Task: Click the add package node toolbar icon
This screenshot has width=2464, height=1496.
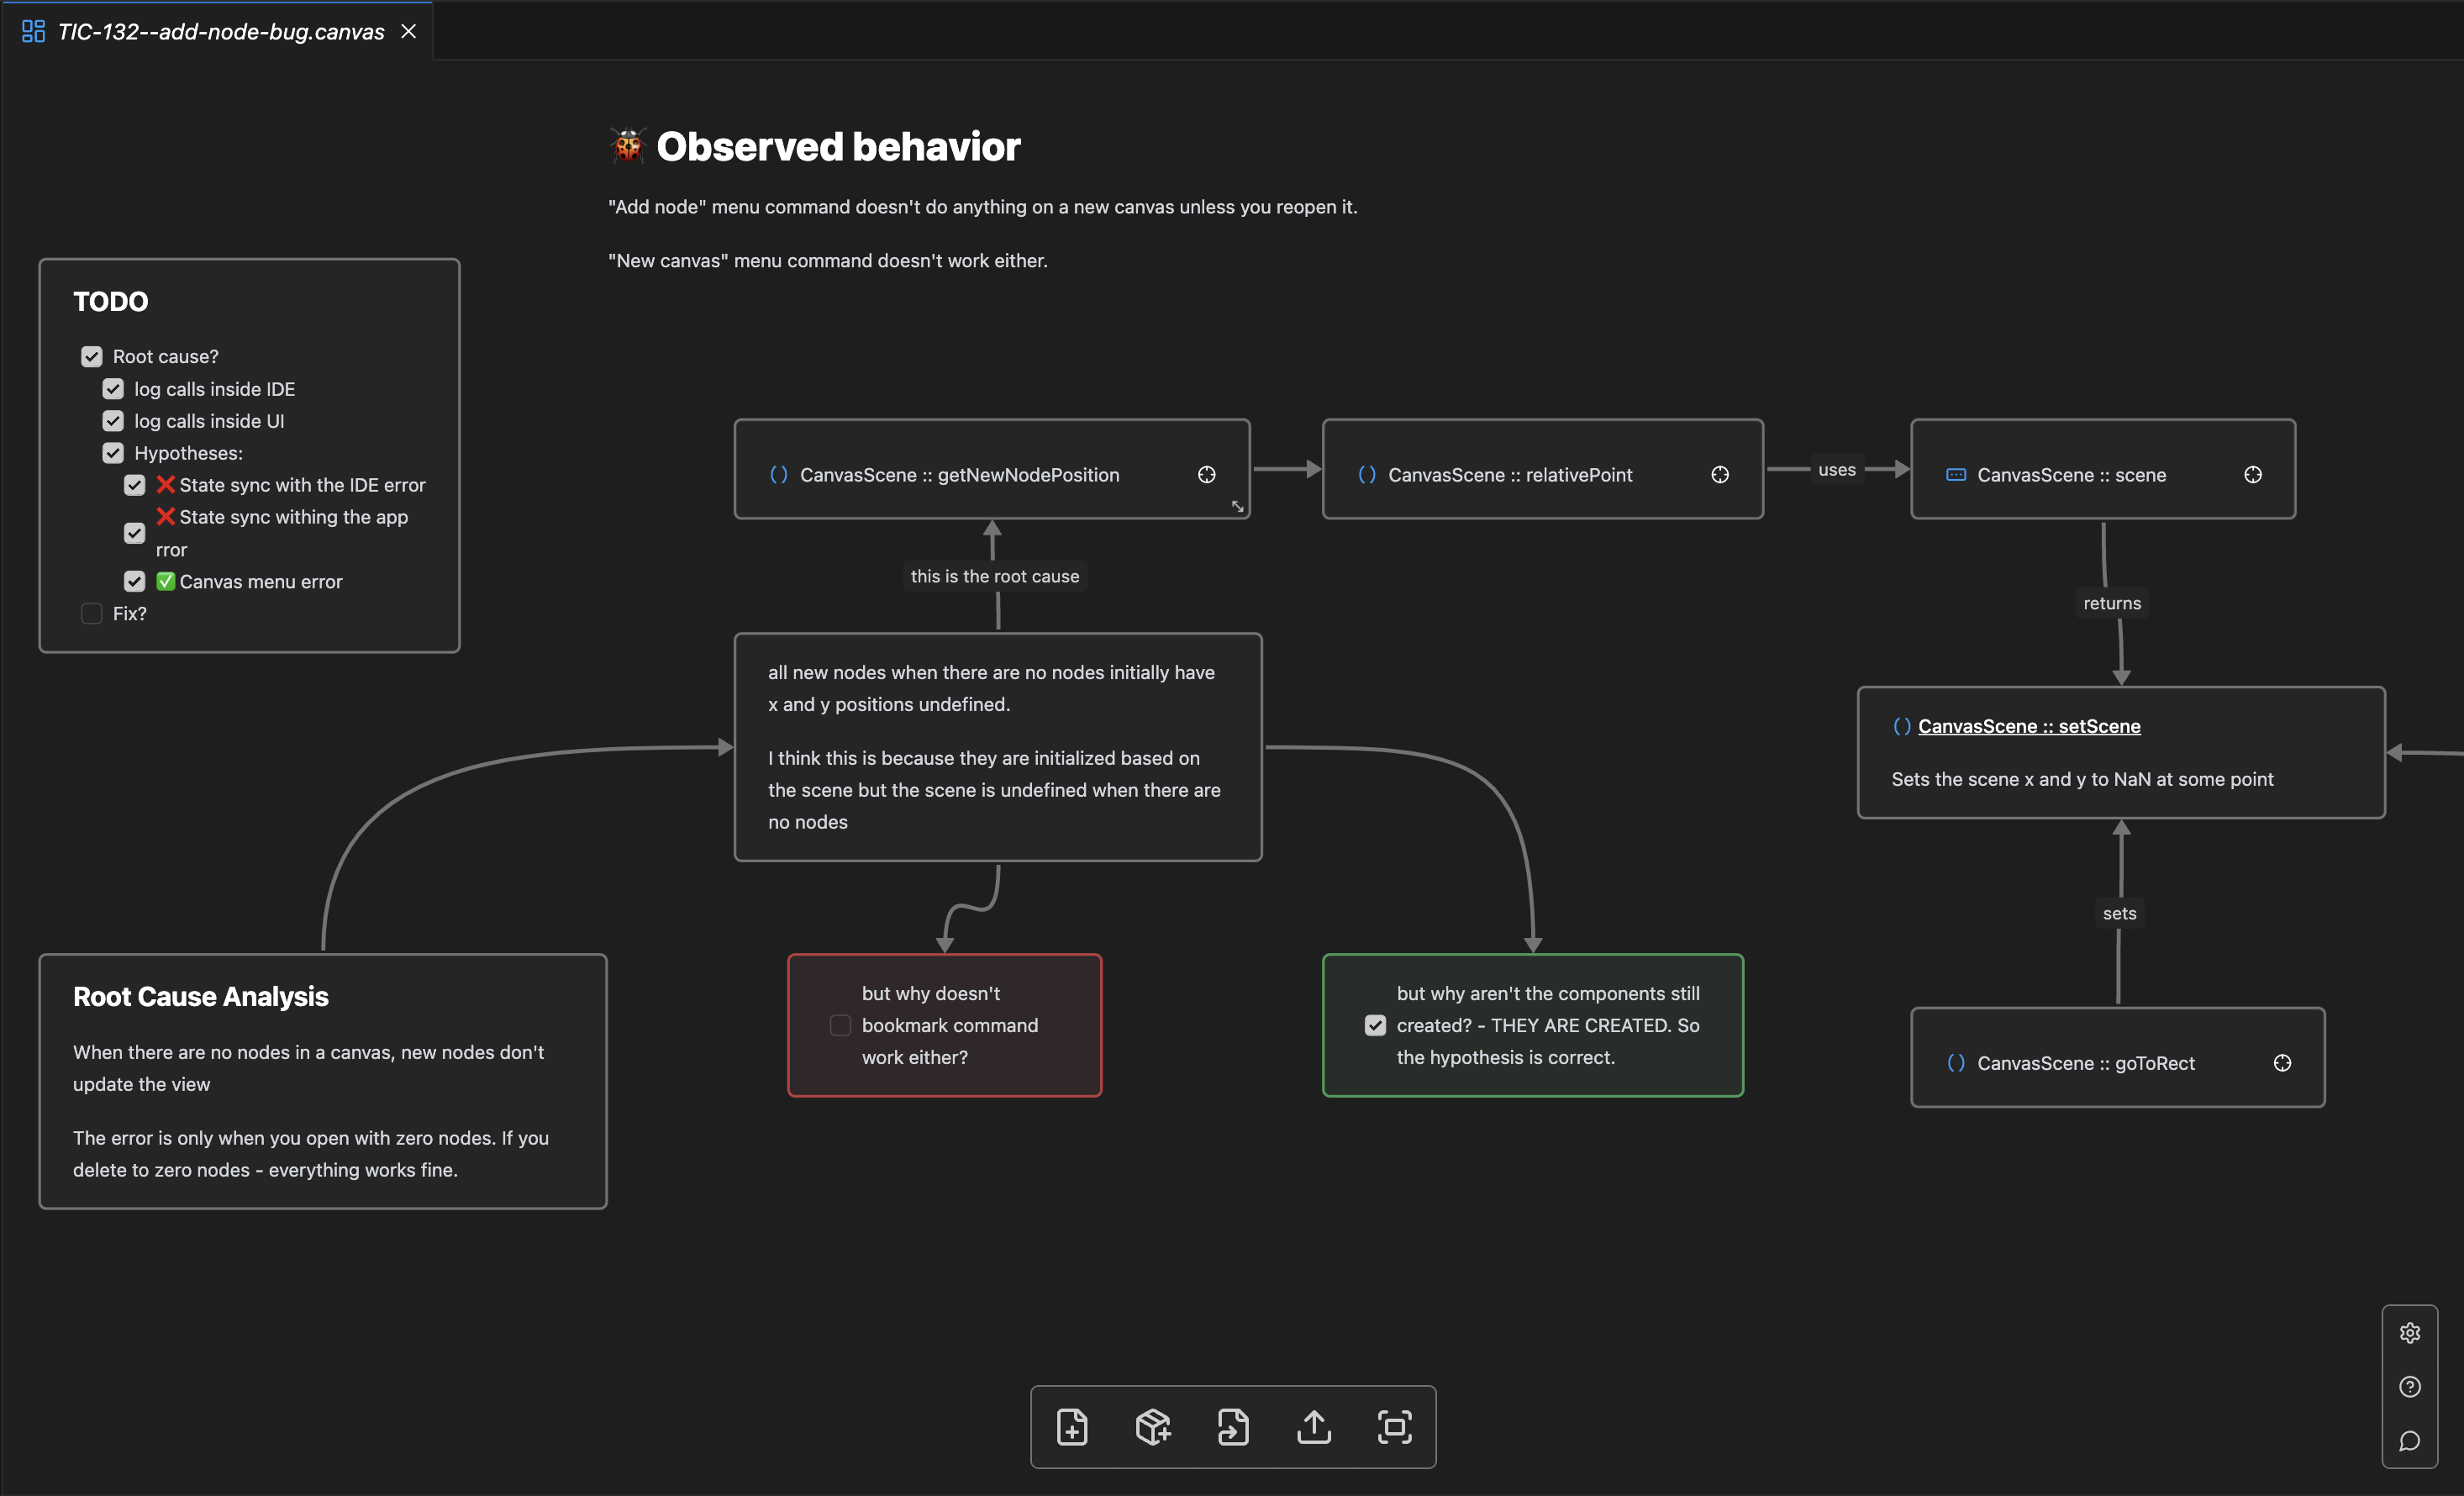Action: pyautogui.click(x=1153, y=1427)
